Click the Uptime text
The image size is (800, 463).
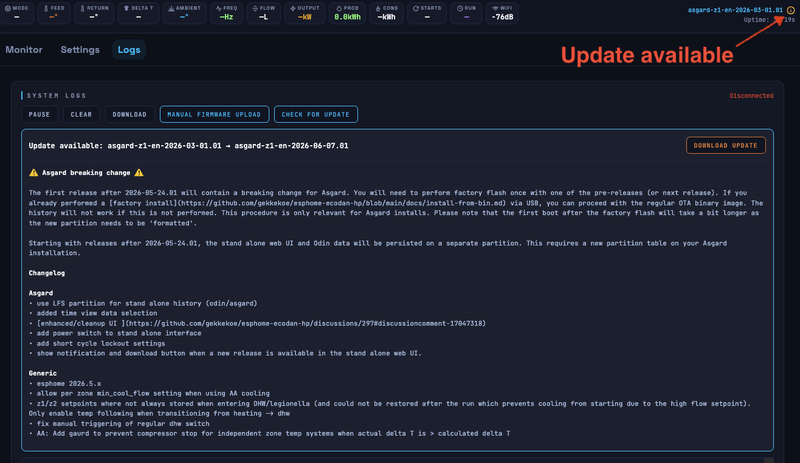coord(769,20)
